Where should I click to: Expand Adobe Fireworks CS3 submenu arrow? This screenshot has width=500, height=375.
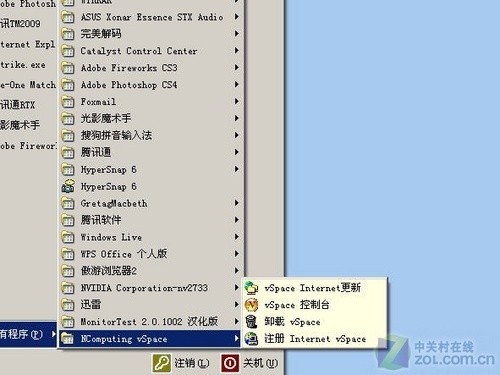coord(236,67)
